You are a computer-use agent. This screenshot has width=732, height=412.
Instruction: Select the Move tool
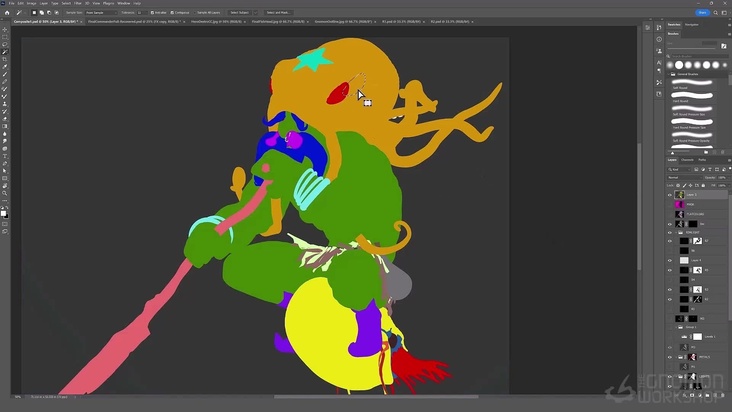[5, 29]
